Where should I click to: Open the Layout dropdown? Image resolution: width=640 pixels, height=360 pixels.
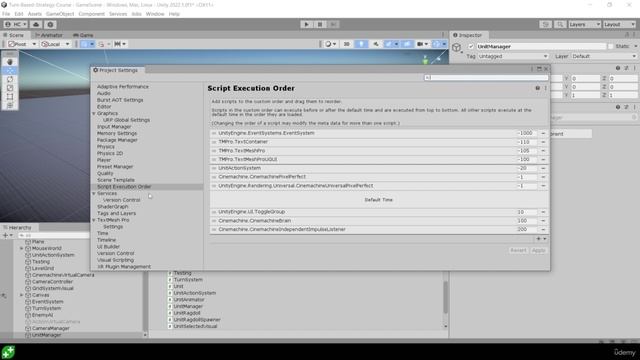620,24
